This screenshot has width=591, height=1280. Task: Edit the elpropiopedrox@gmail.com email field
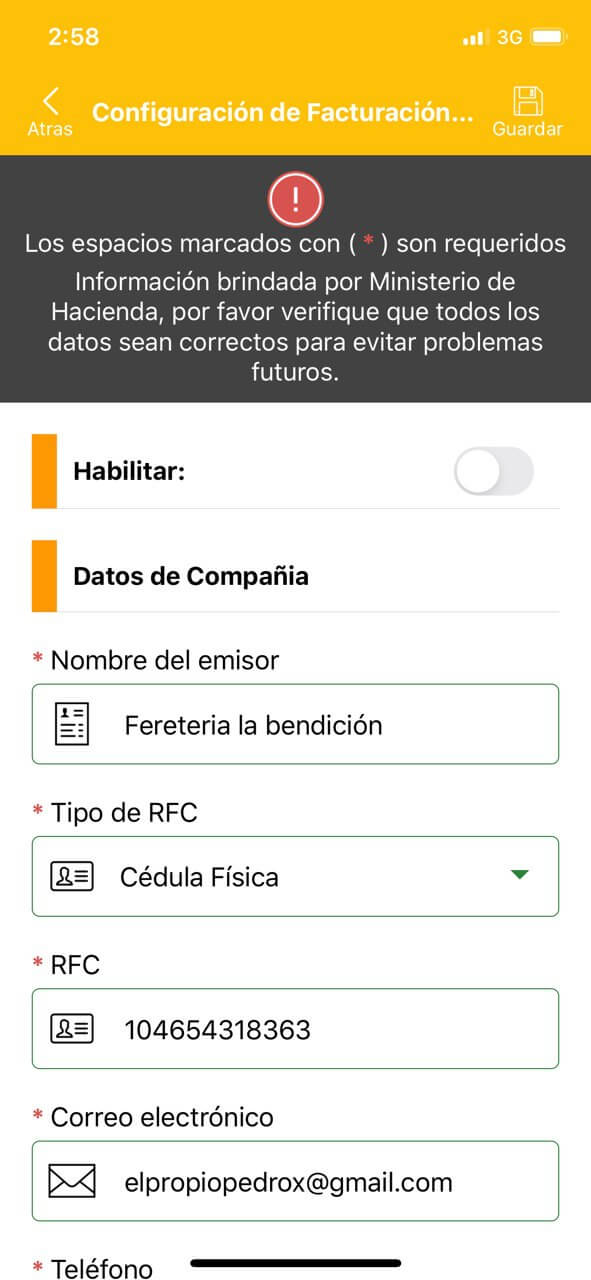pos(295,1181)
